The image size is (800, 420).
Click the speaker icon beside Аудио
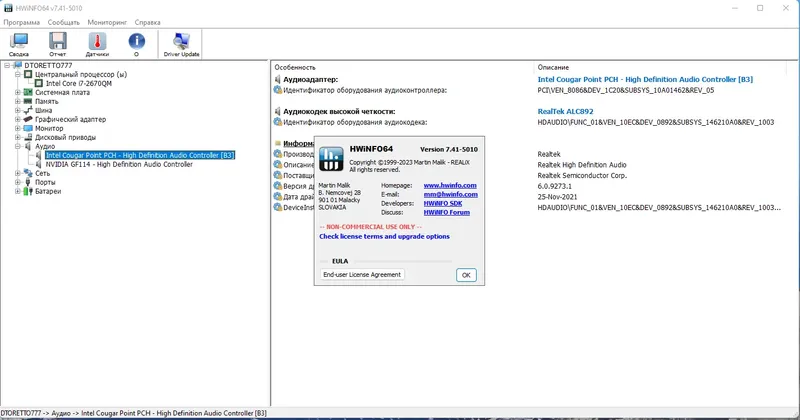(x=28, y=146)
